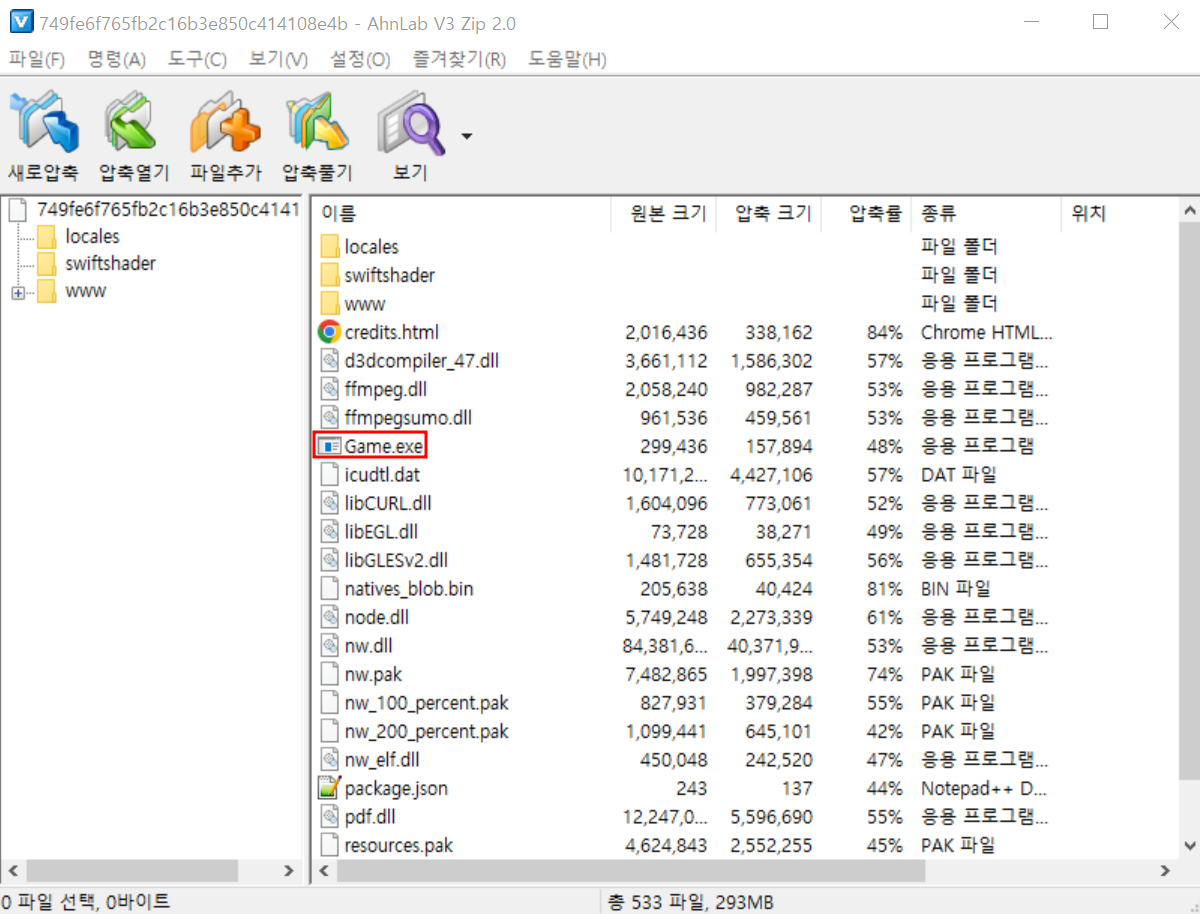Click the Chrome icon next to credits.html

(x=330, y=331)
